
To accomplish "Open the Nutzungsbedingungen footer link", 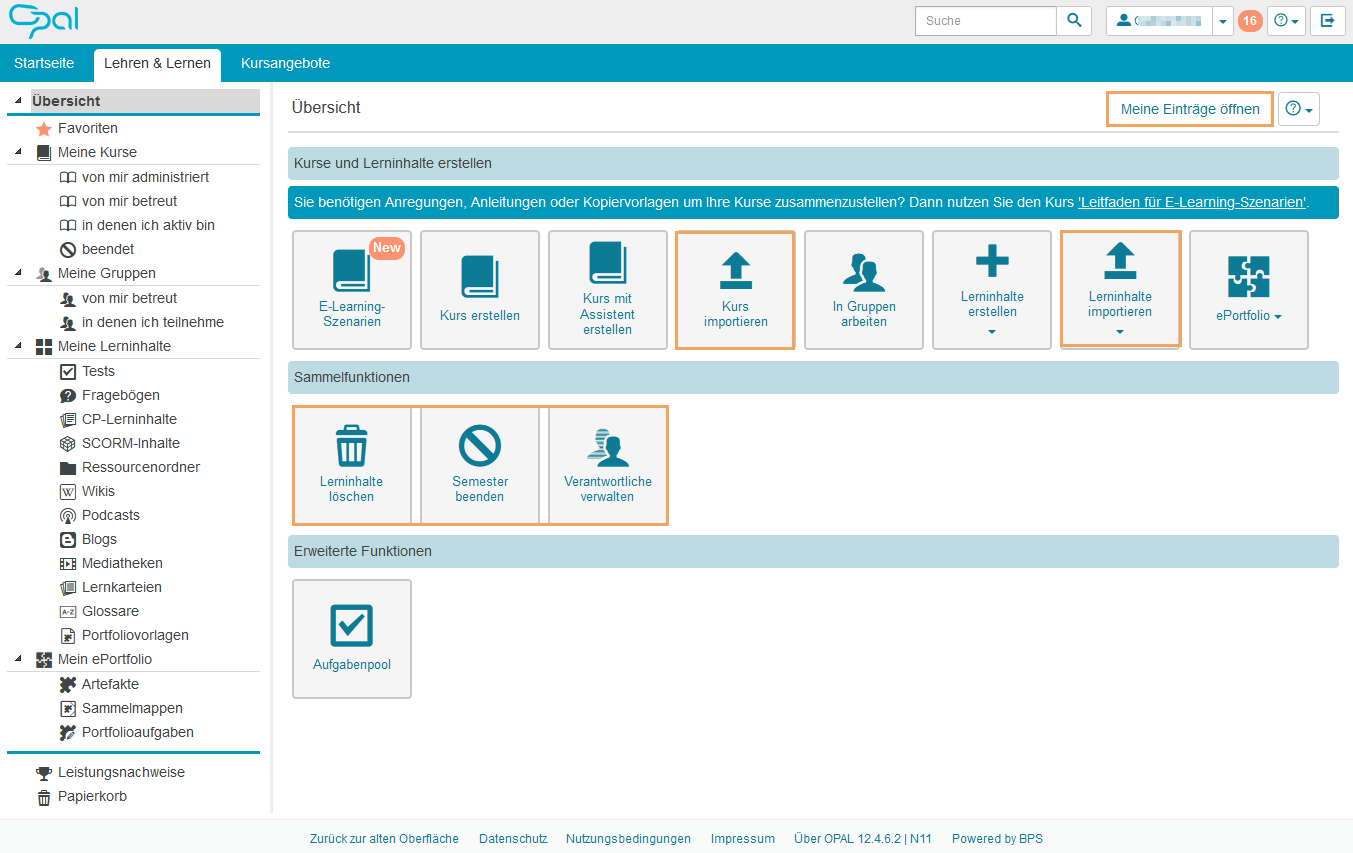I will coord(628,839).
